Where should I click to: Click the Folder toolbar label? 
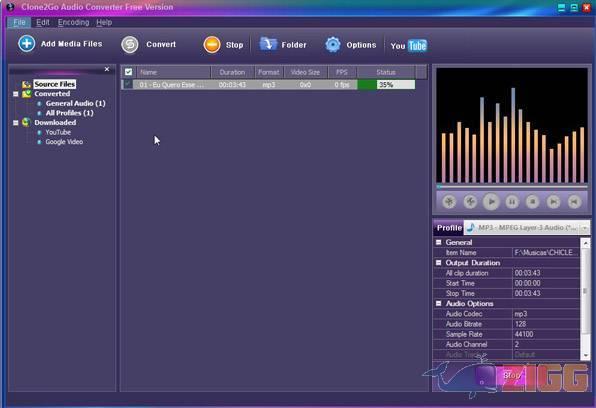pyautogui.click(x=294, y=45)
